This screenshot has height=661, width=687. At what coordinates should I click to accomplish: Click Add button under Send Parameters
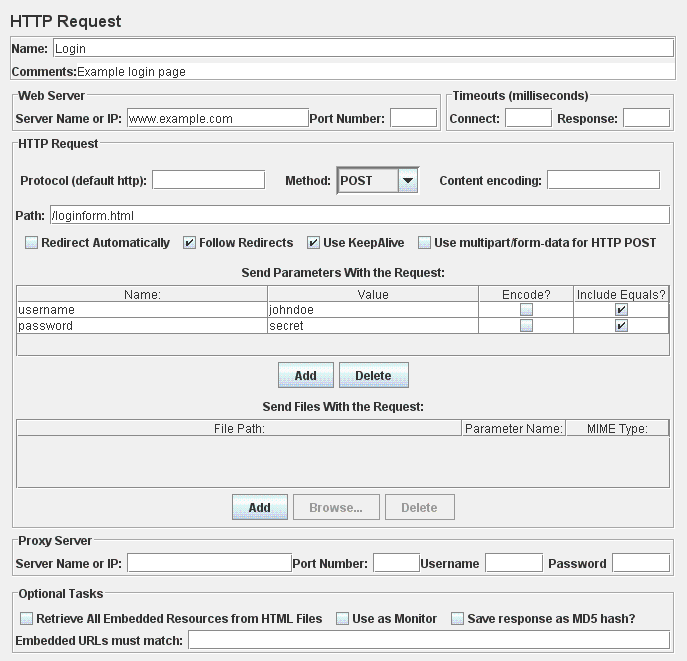[x=305, y=376]
